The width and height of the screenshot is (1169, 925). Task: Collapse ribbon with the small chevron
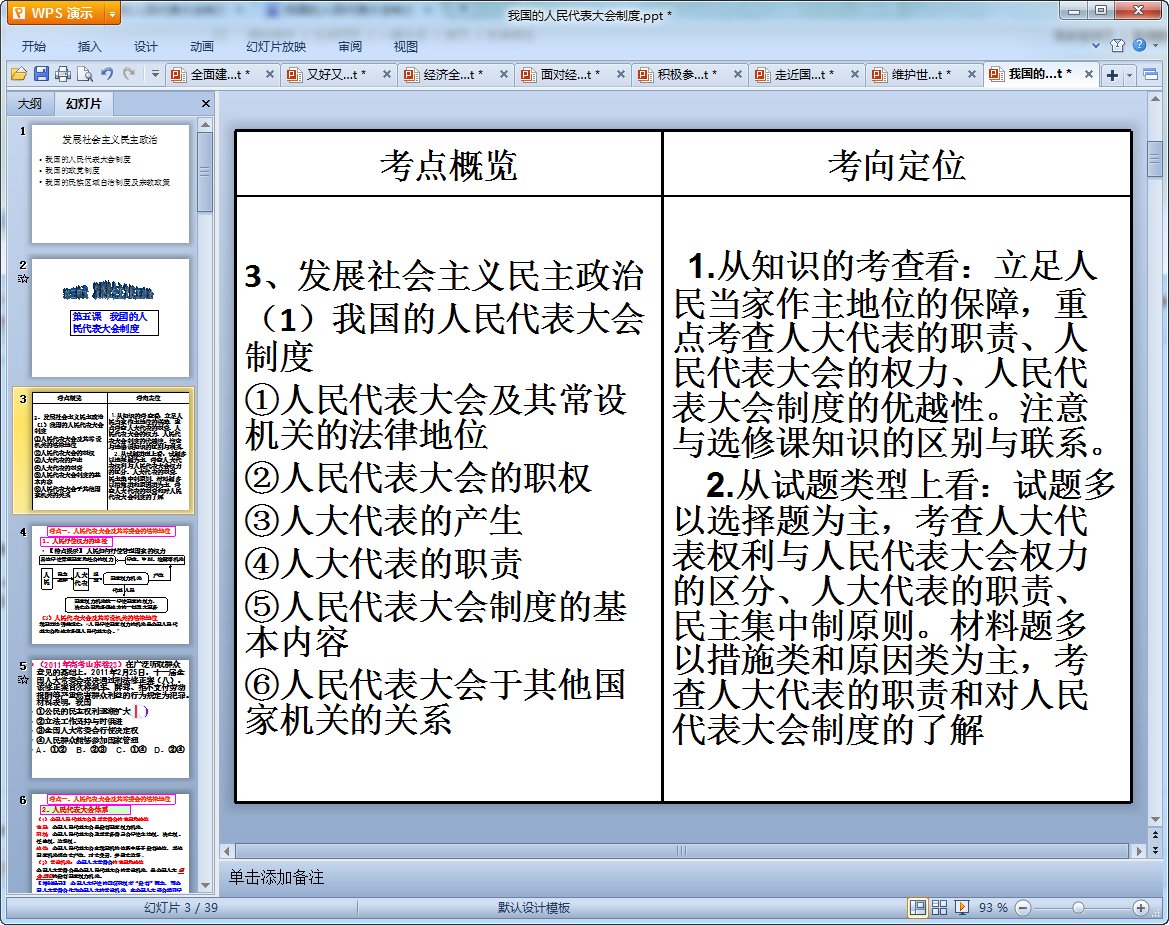click(1096, 45)
